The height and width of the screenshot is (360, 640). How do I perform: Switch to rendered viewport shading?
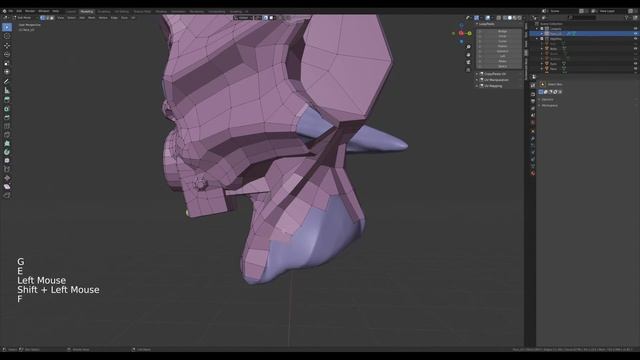coord(519,18)
